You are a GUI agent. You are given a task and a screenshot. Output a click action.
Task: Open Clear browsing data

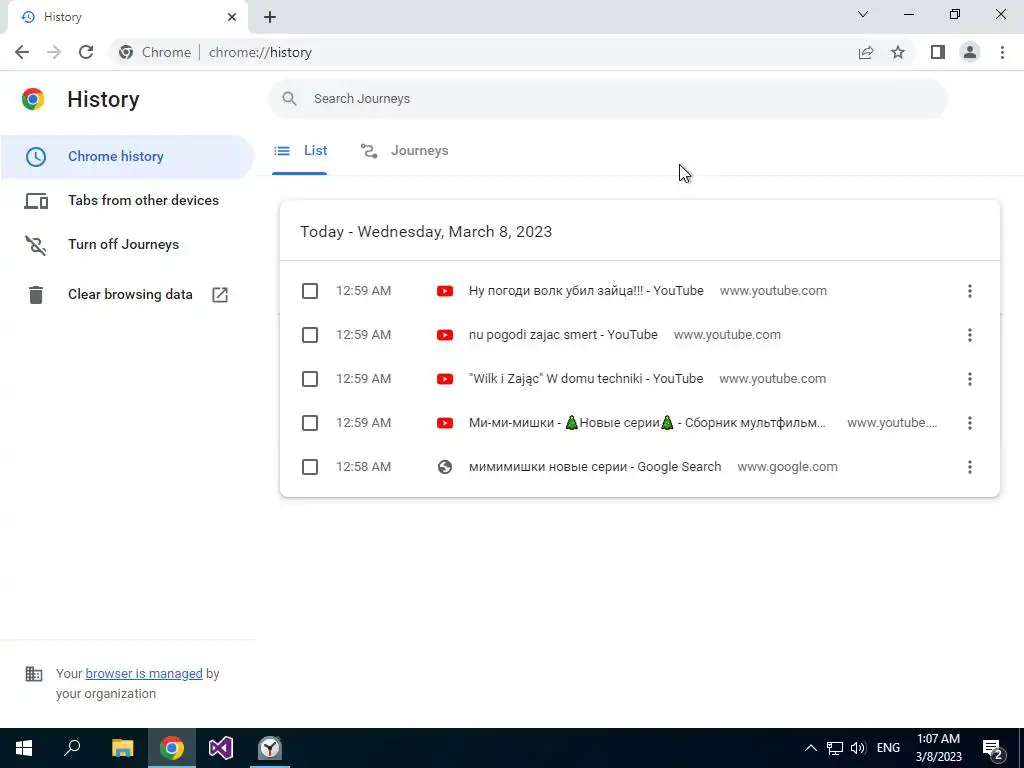click(x=127, y=295)
